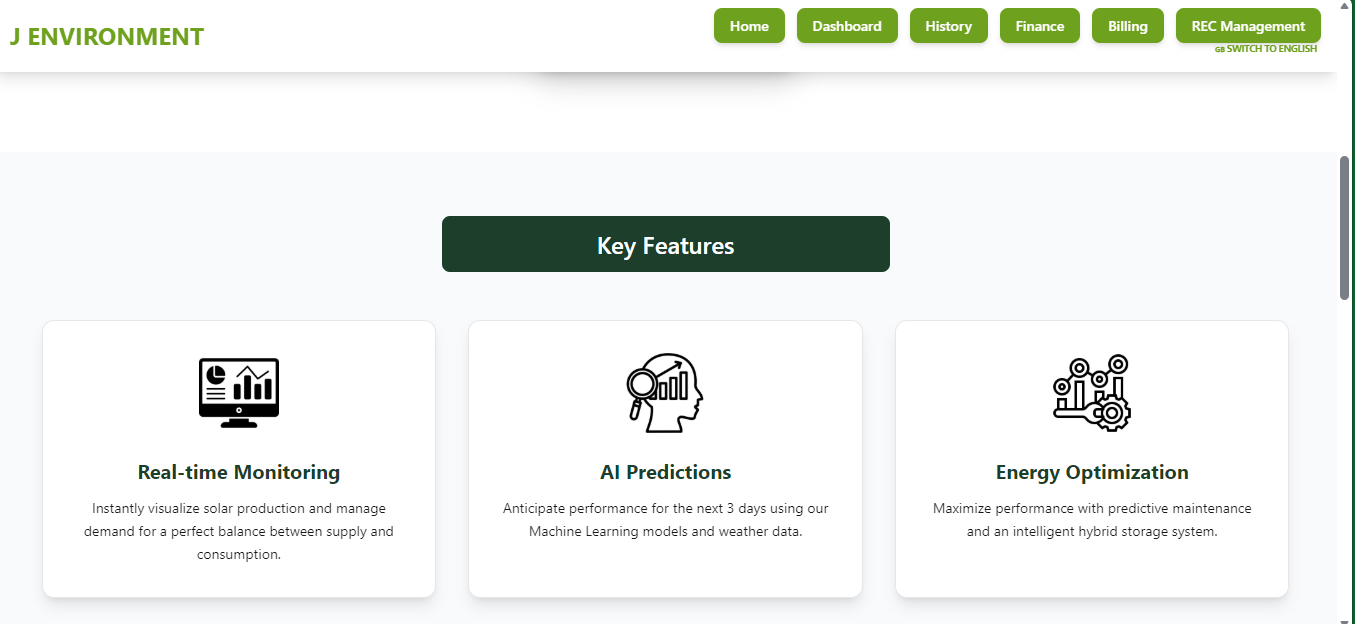Open the Home page from the navbar
This screenshot has width=1355, height=624.
pos(749,26)
